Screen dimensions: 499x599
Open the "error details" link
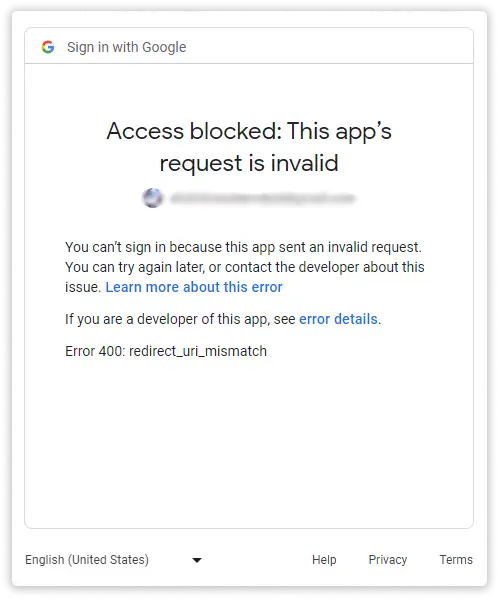(x=338, y=319)
